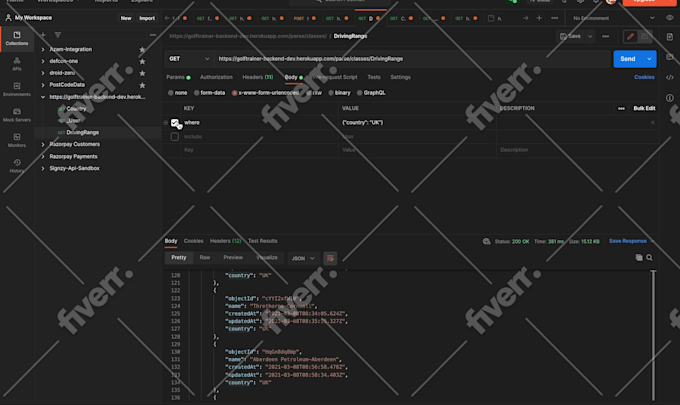
Task: Open the GET method dropdown
Action: pos(189,59)
